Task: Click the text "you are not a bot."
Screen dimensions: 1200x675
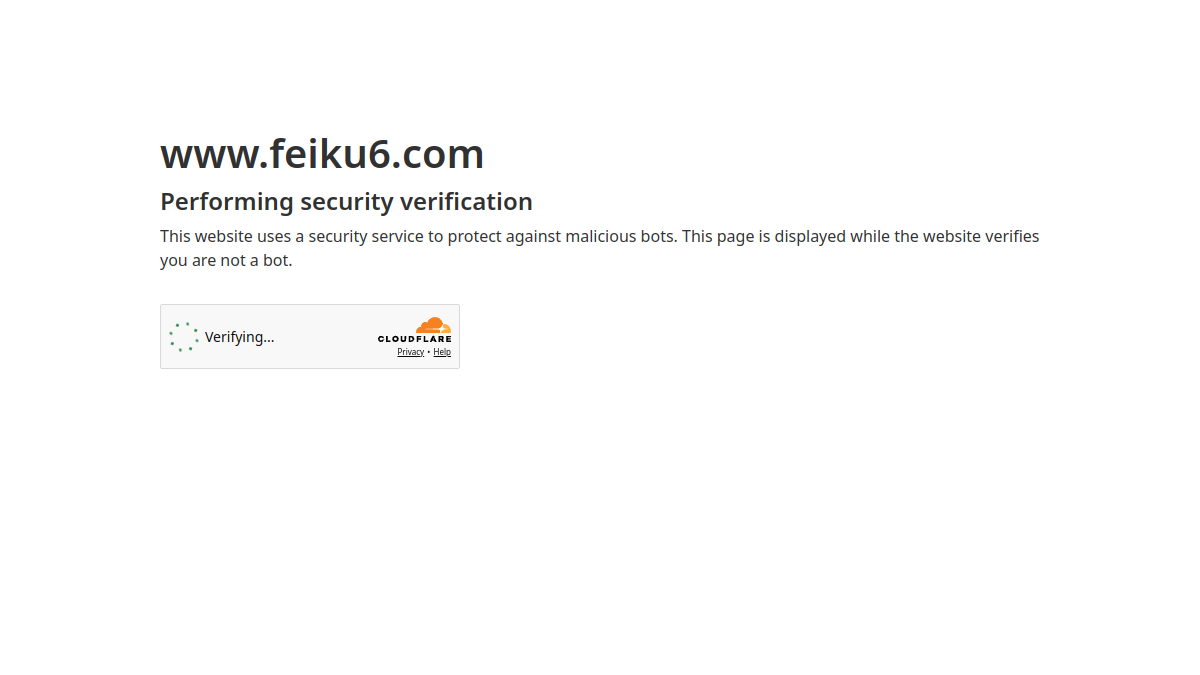Action: (x=226, y=260)
